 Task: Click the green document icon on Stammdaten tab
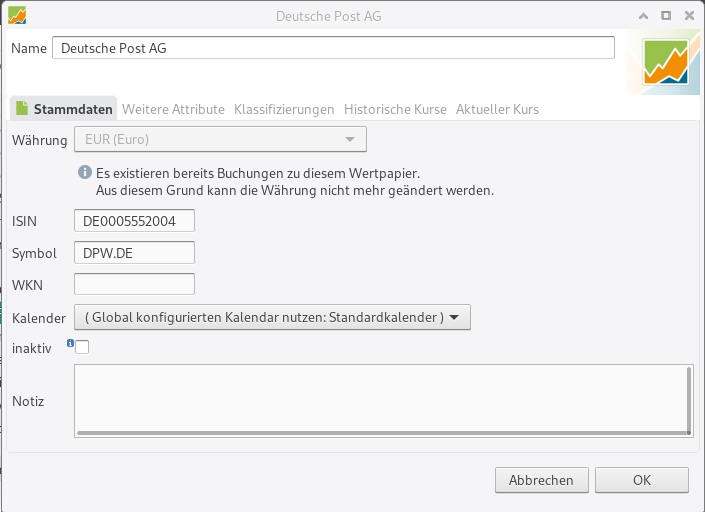tap(22, 108)
